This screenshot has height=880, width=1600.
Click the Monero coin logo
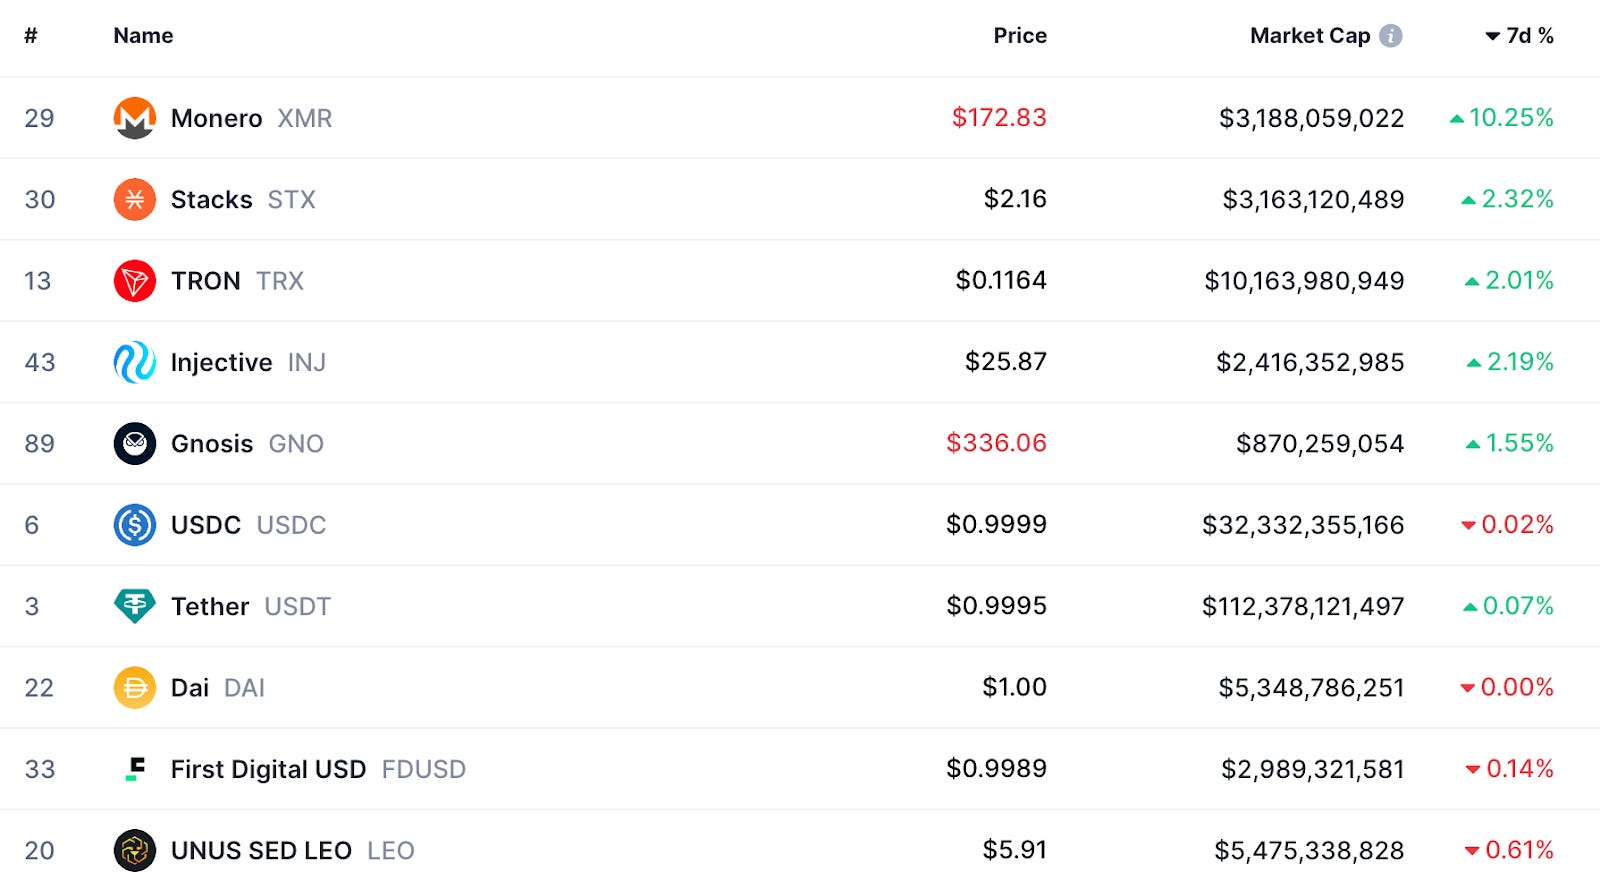tap(134, 118)
